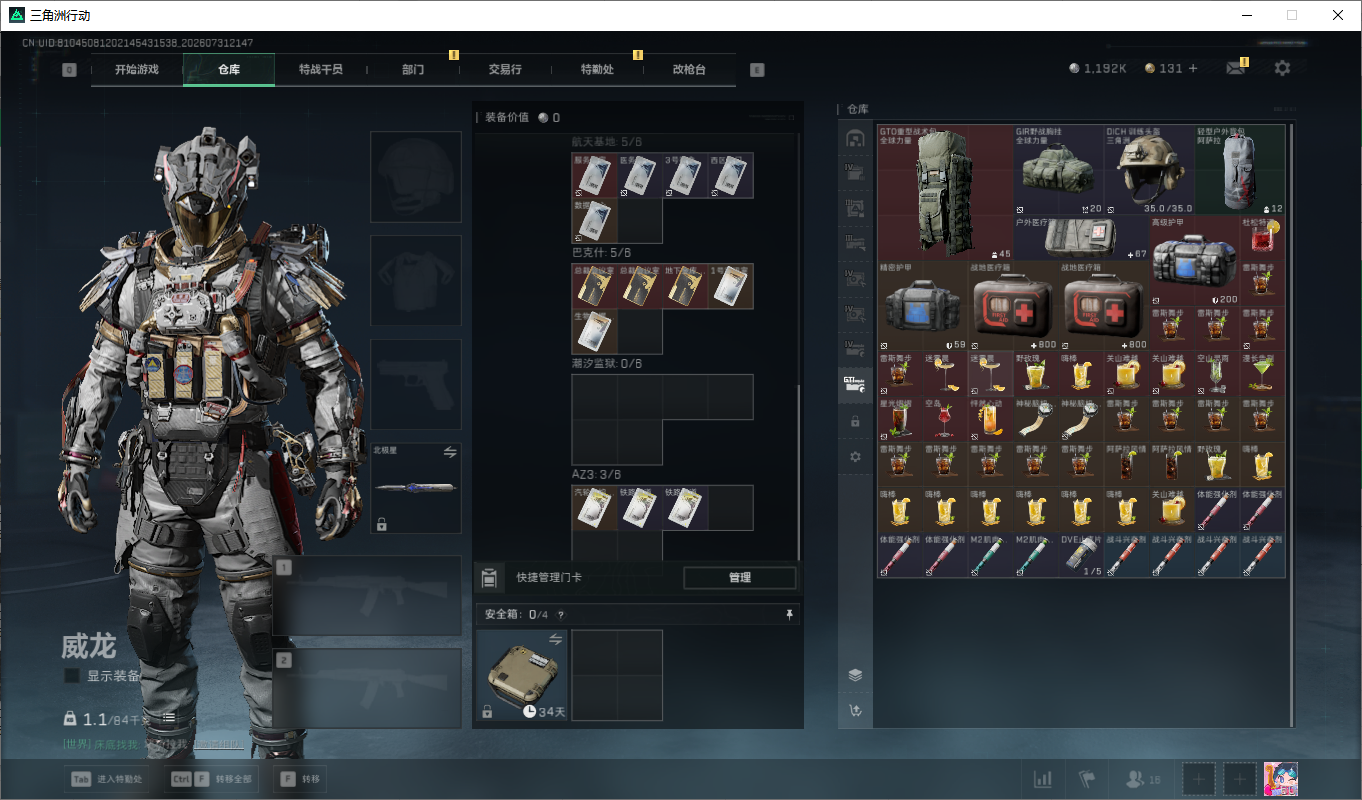Select the 精密护甲 repair kit item
1362x800 pixels.
click(x=923, y=306)
